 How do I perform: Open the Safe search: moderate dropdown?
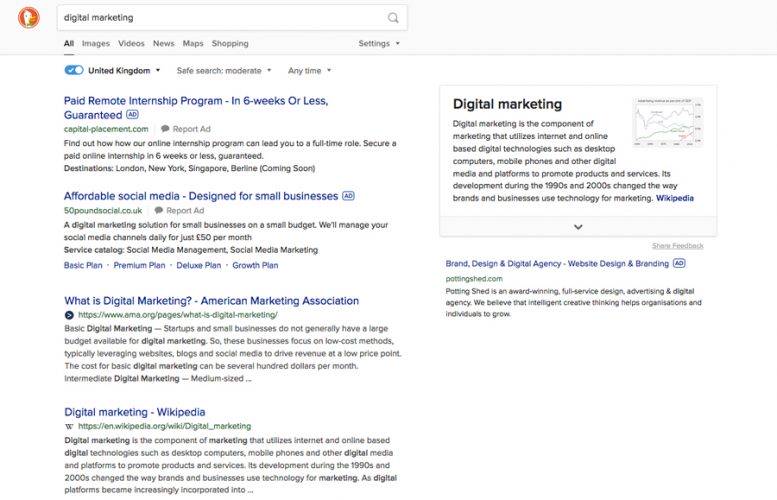[x=224, y=70]
